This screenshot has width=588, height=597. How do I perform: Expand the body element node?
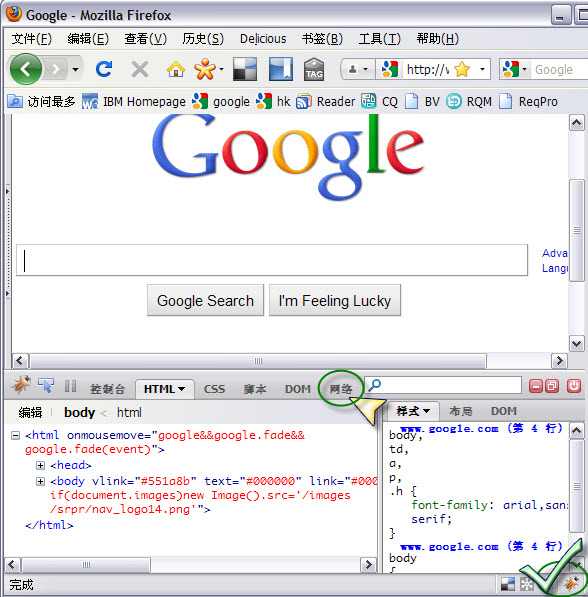pyautogui.click(x=40, y=481)
